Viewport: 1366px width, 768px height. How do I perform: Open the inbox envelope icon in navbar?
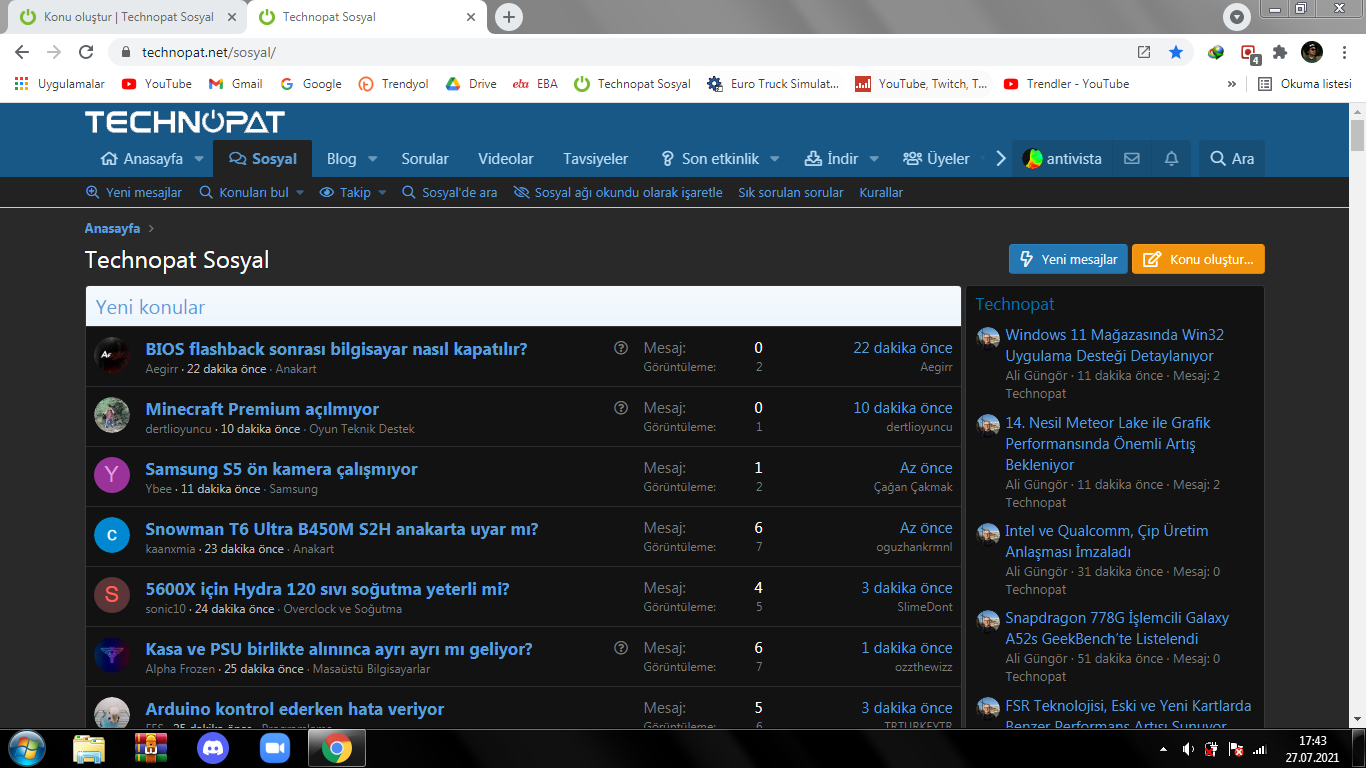tap(1132, 159)
